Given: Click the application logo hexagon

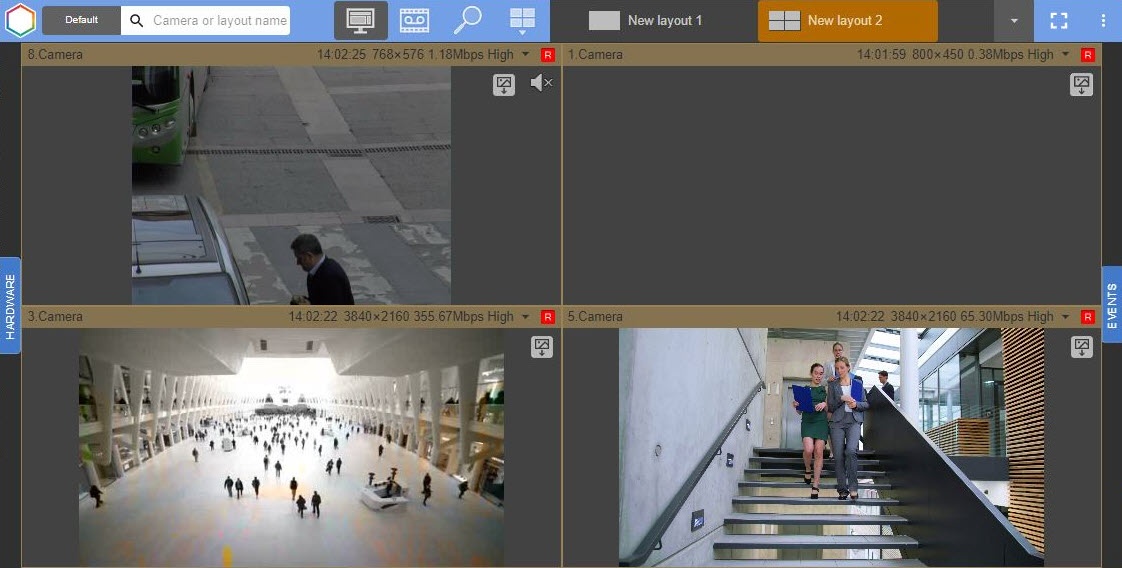Looking at the screenshot, I should 19,20.
